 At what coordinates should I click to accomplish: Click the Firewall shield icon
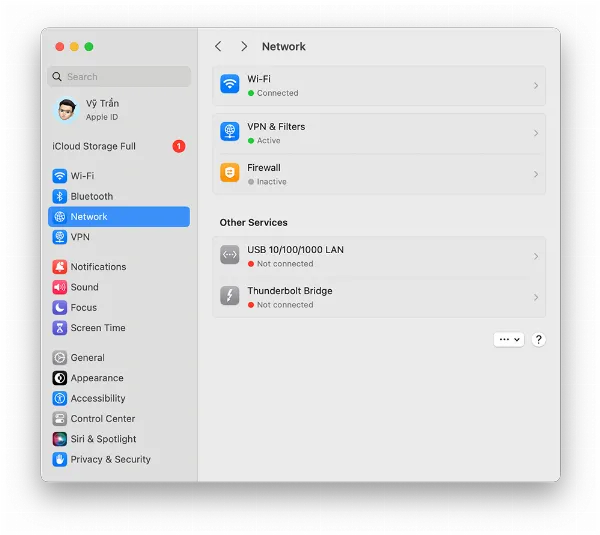point(230,174)
